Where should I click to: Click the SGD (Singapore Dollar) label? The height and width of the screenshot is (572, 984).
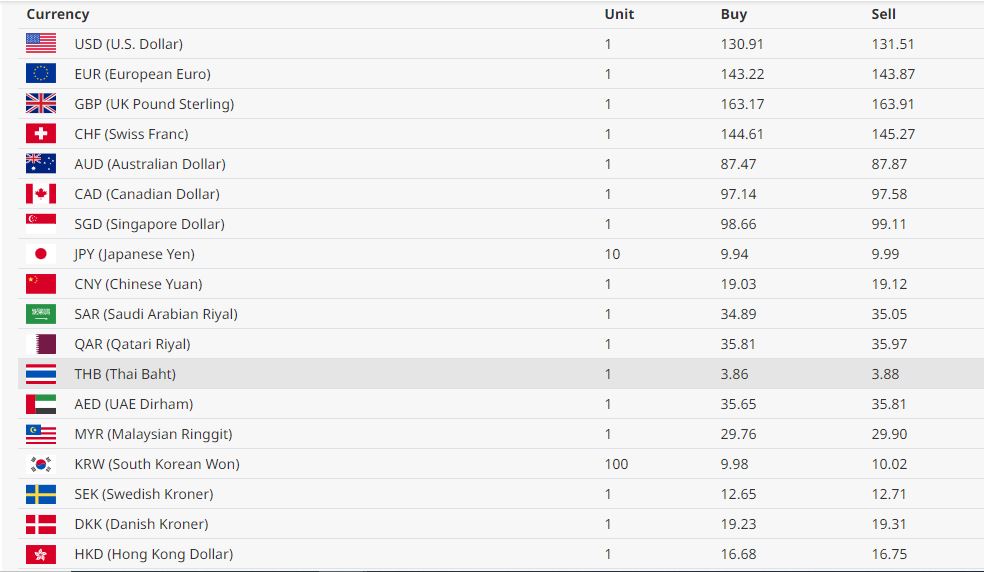click(x=149, y=224)
